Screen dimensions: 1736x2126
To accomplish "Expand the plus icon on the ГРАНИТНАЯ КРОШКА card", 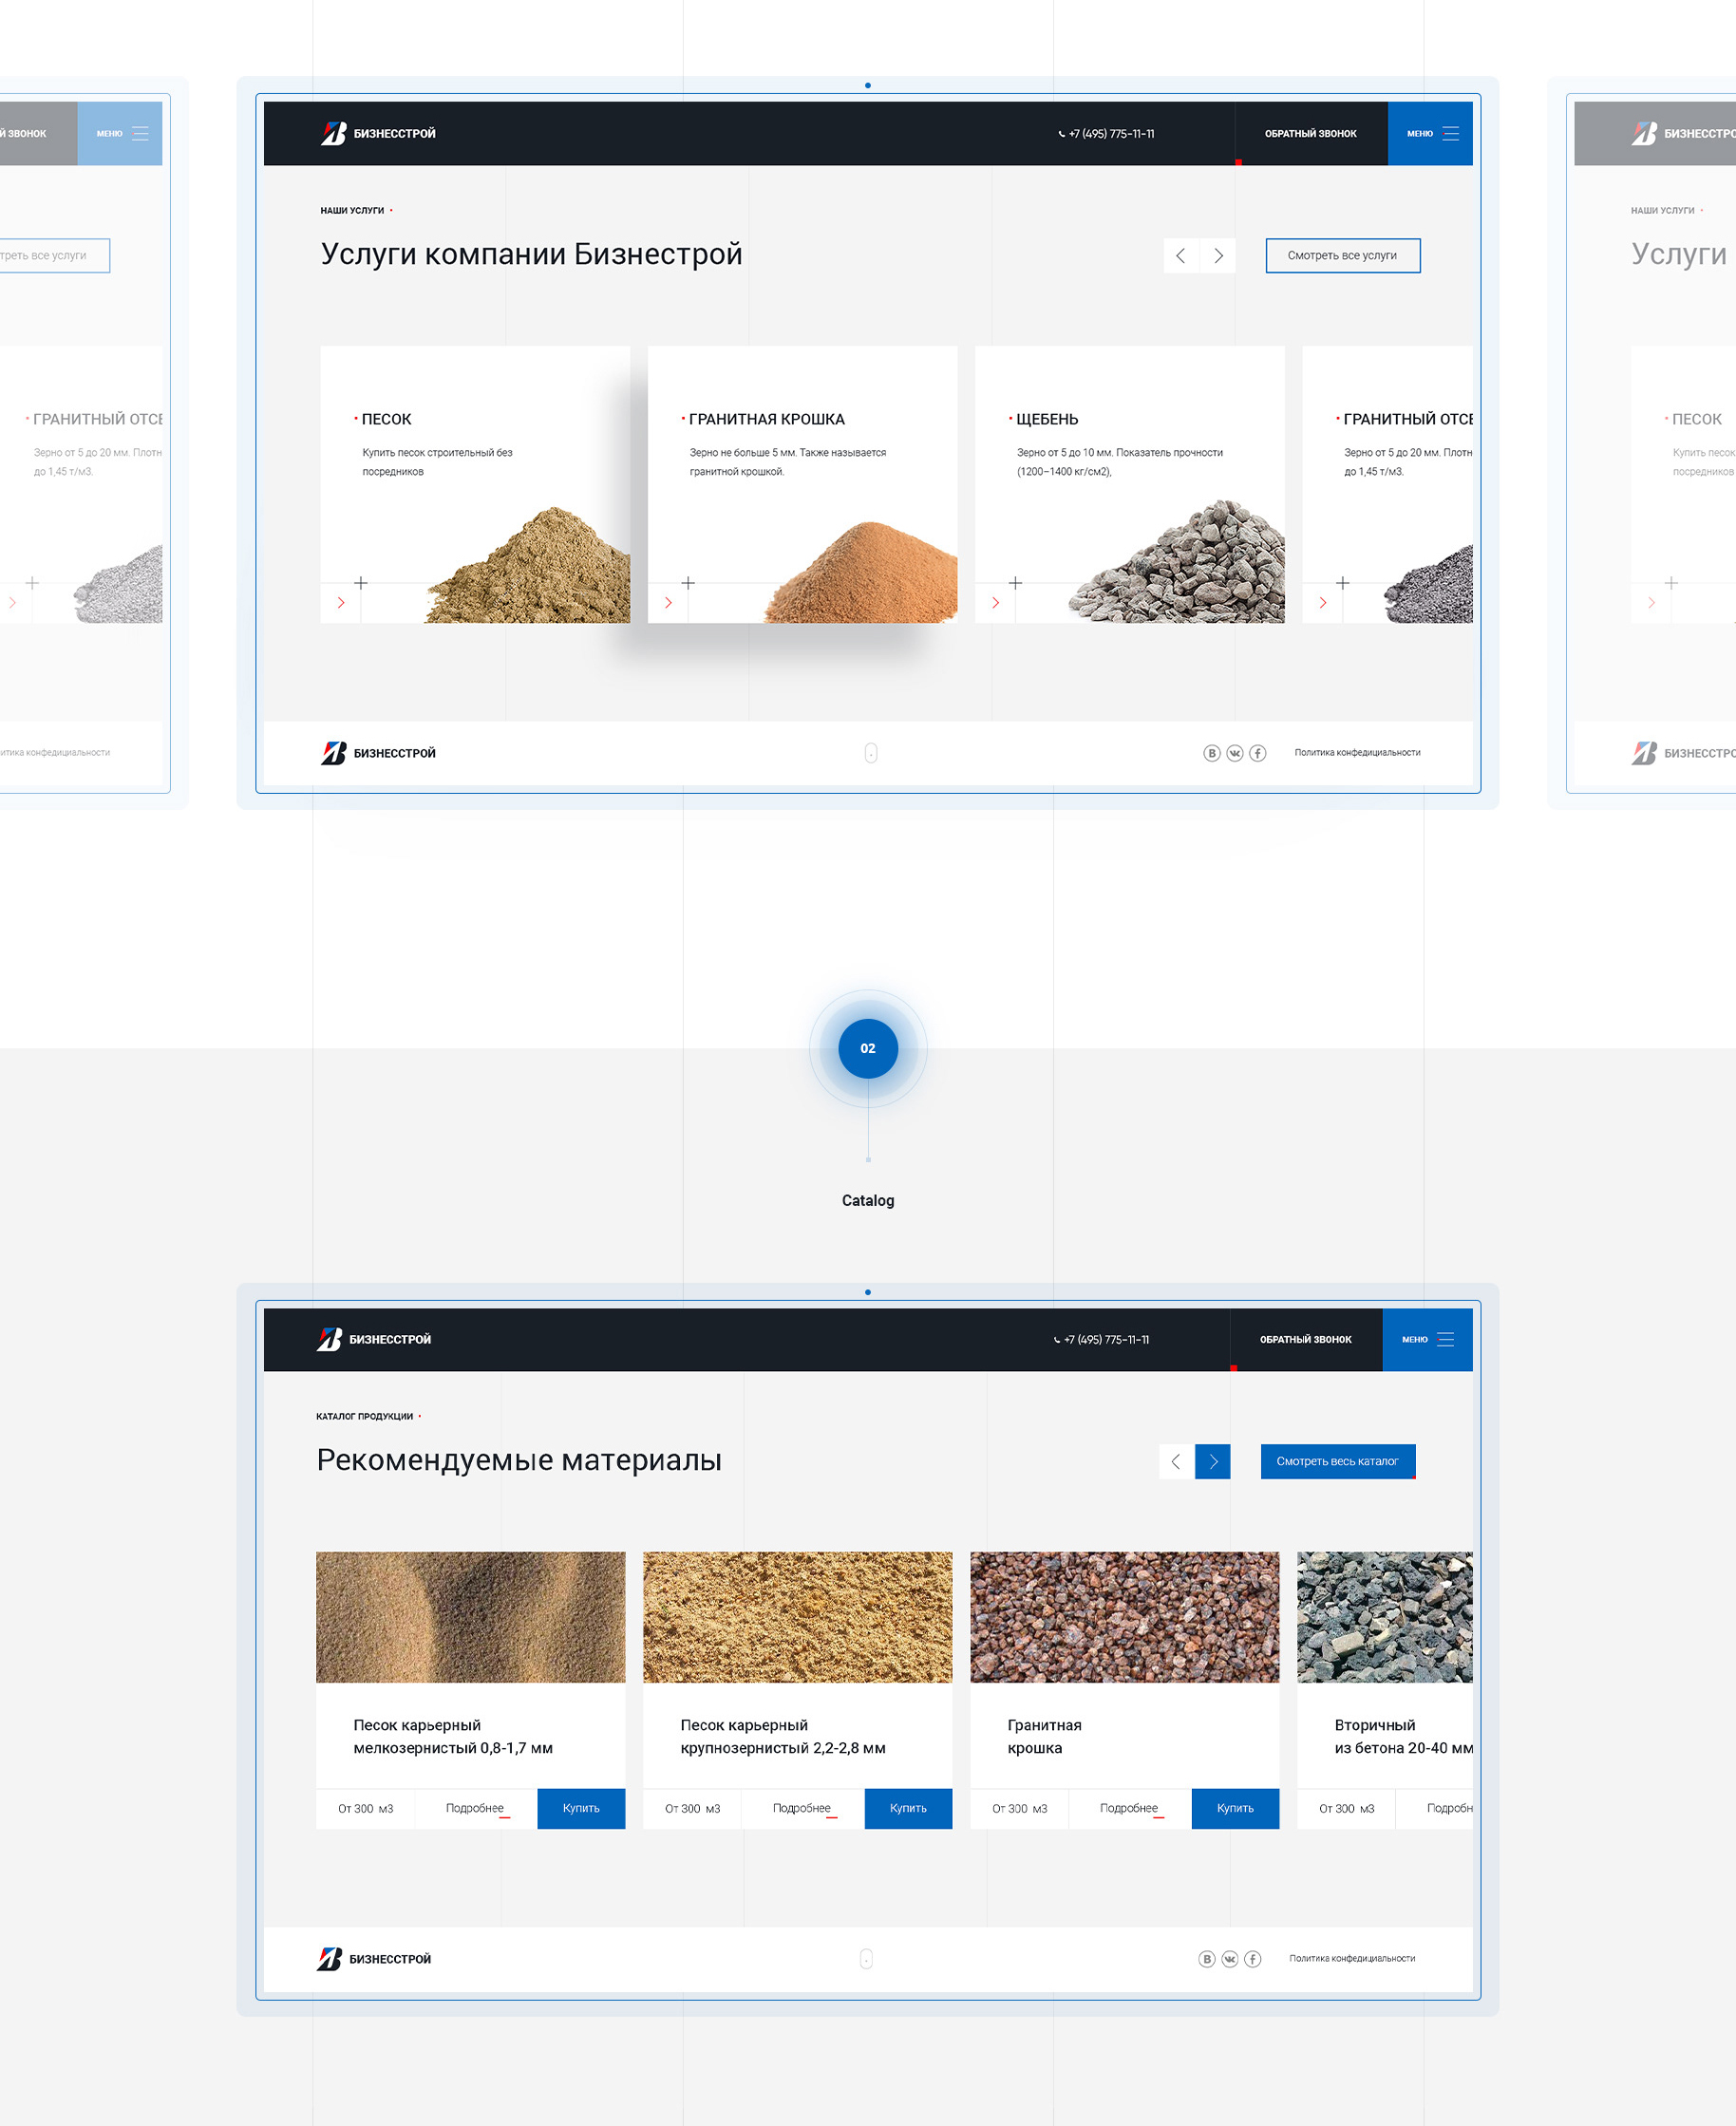I will [688, 583].
